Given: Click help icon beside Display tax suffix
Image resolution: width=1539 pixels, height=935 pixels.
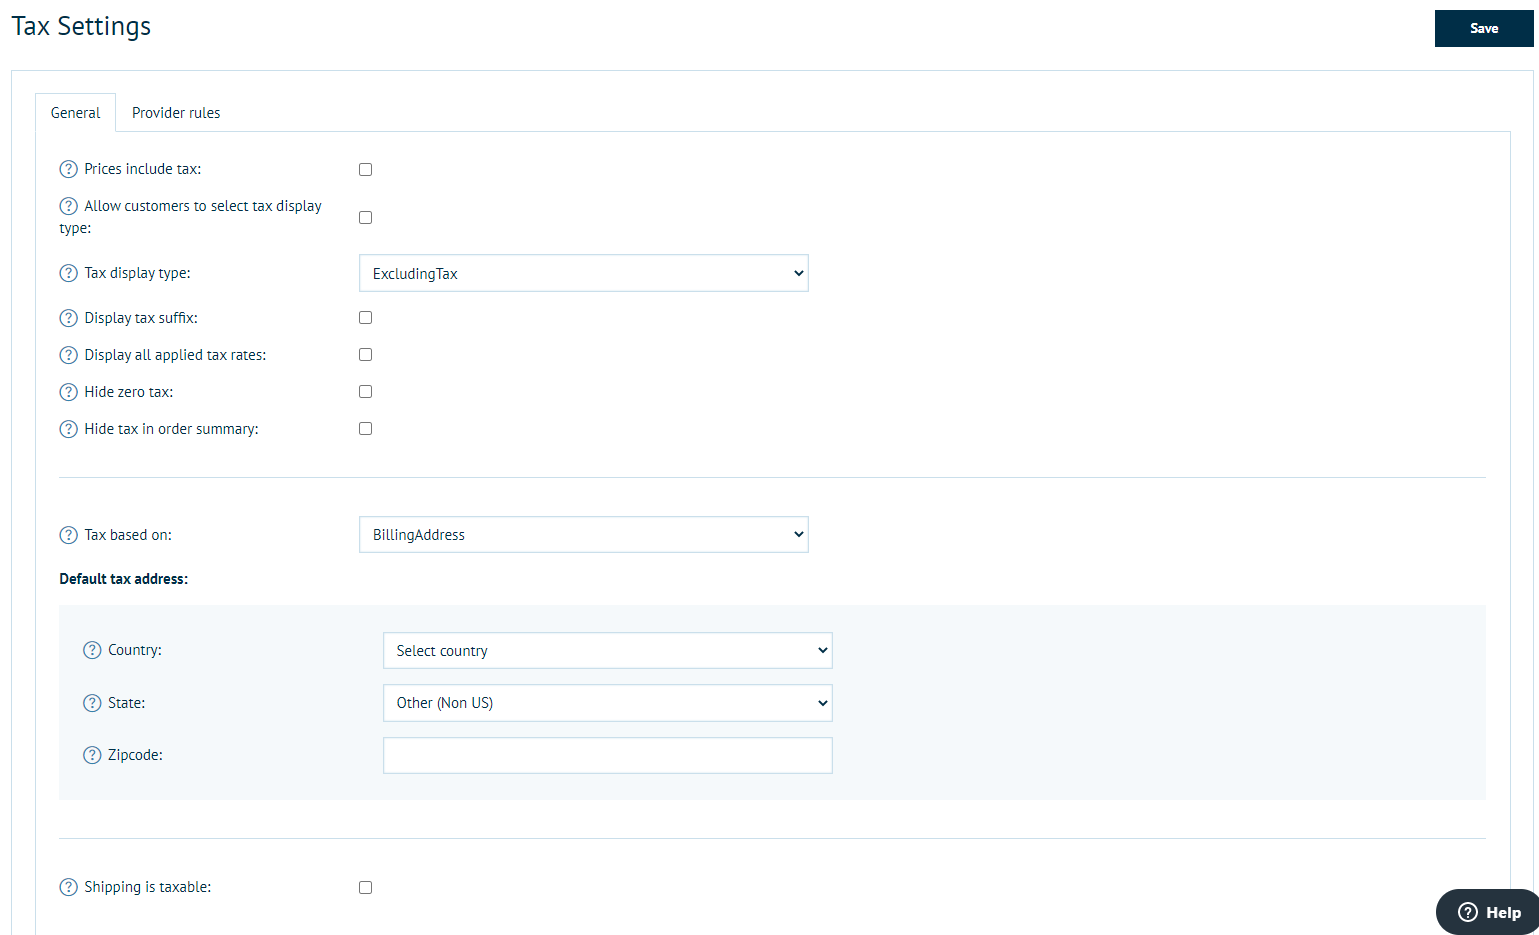Looking at the screenshot, I should coord(68,318).
